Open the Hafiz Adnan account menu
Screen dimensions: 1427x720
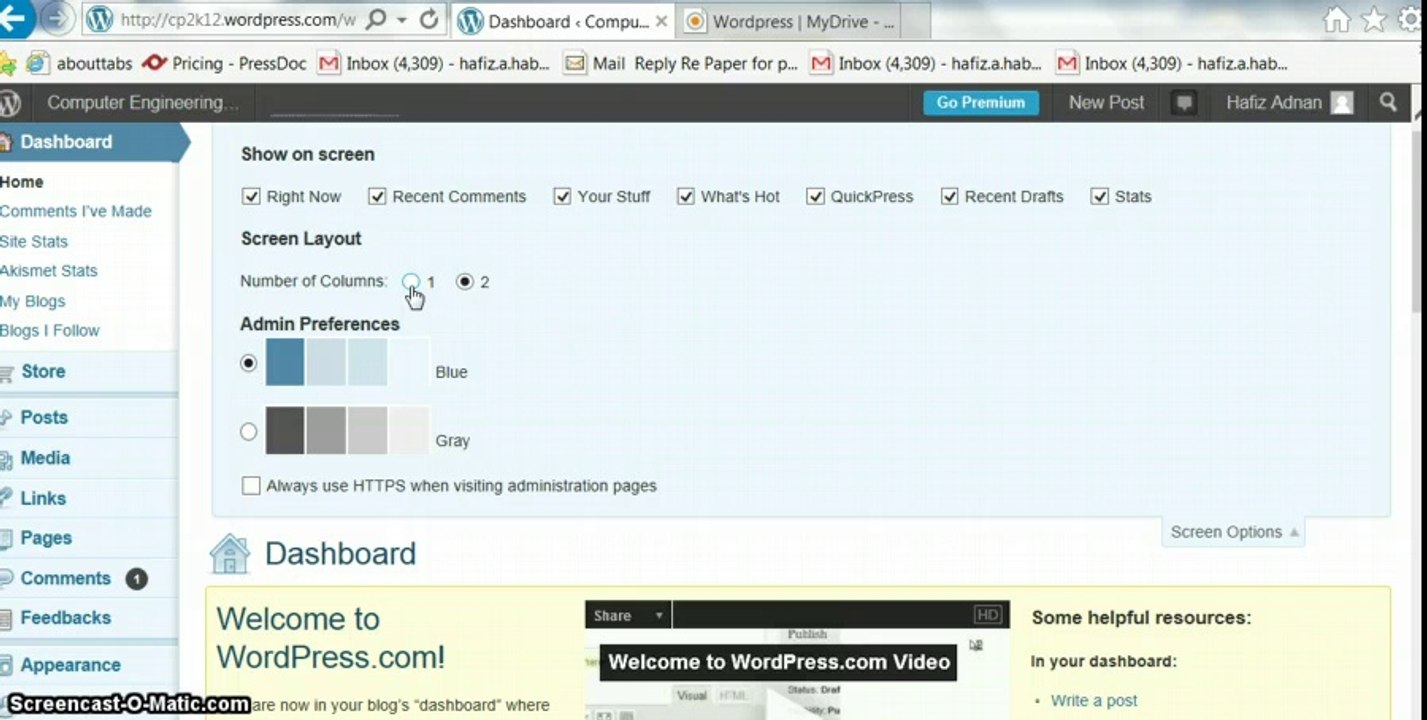coord(1289,102)
